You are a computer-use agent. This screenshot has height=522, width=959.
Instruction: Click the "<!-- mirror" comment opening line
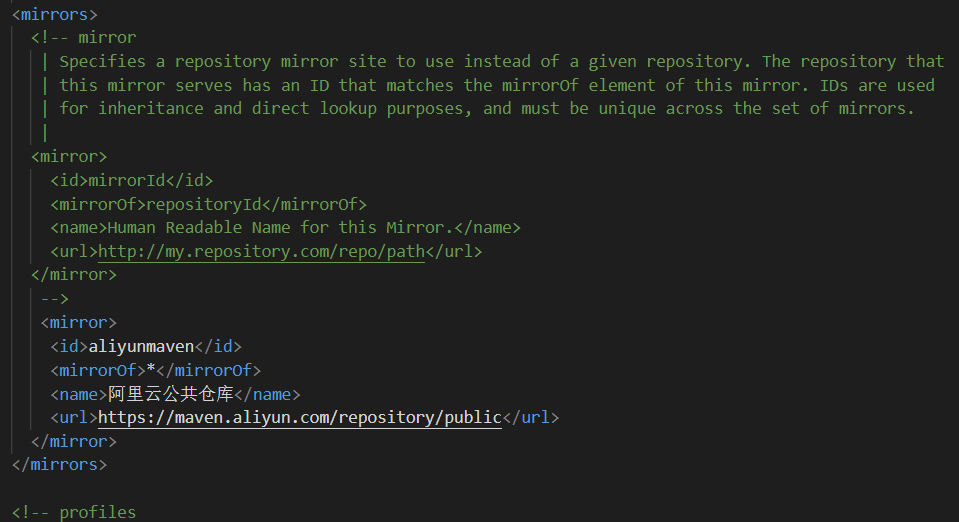[83, 38]
